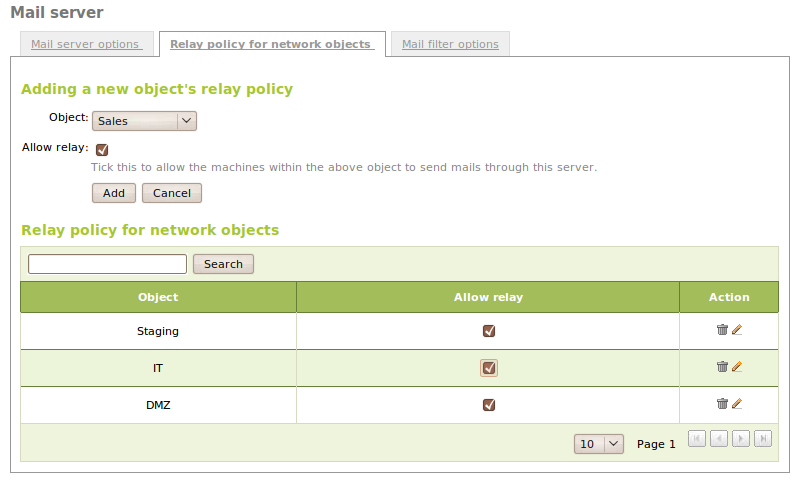Go to the next page of results
The width and height of the screenshot is (795, 485).
(x=741, y=438)
